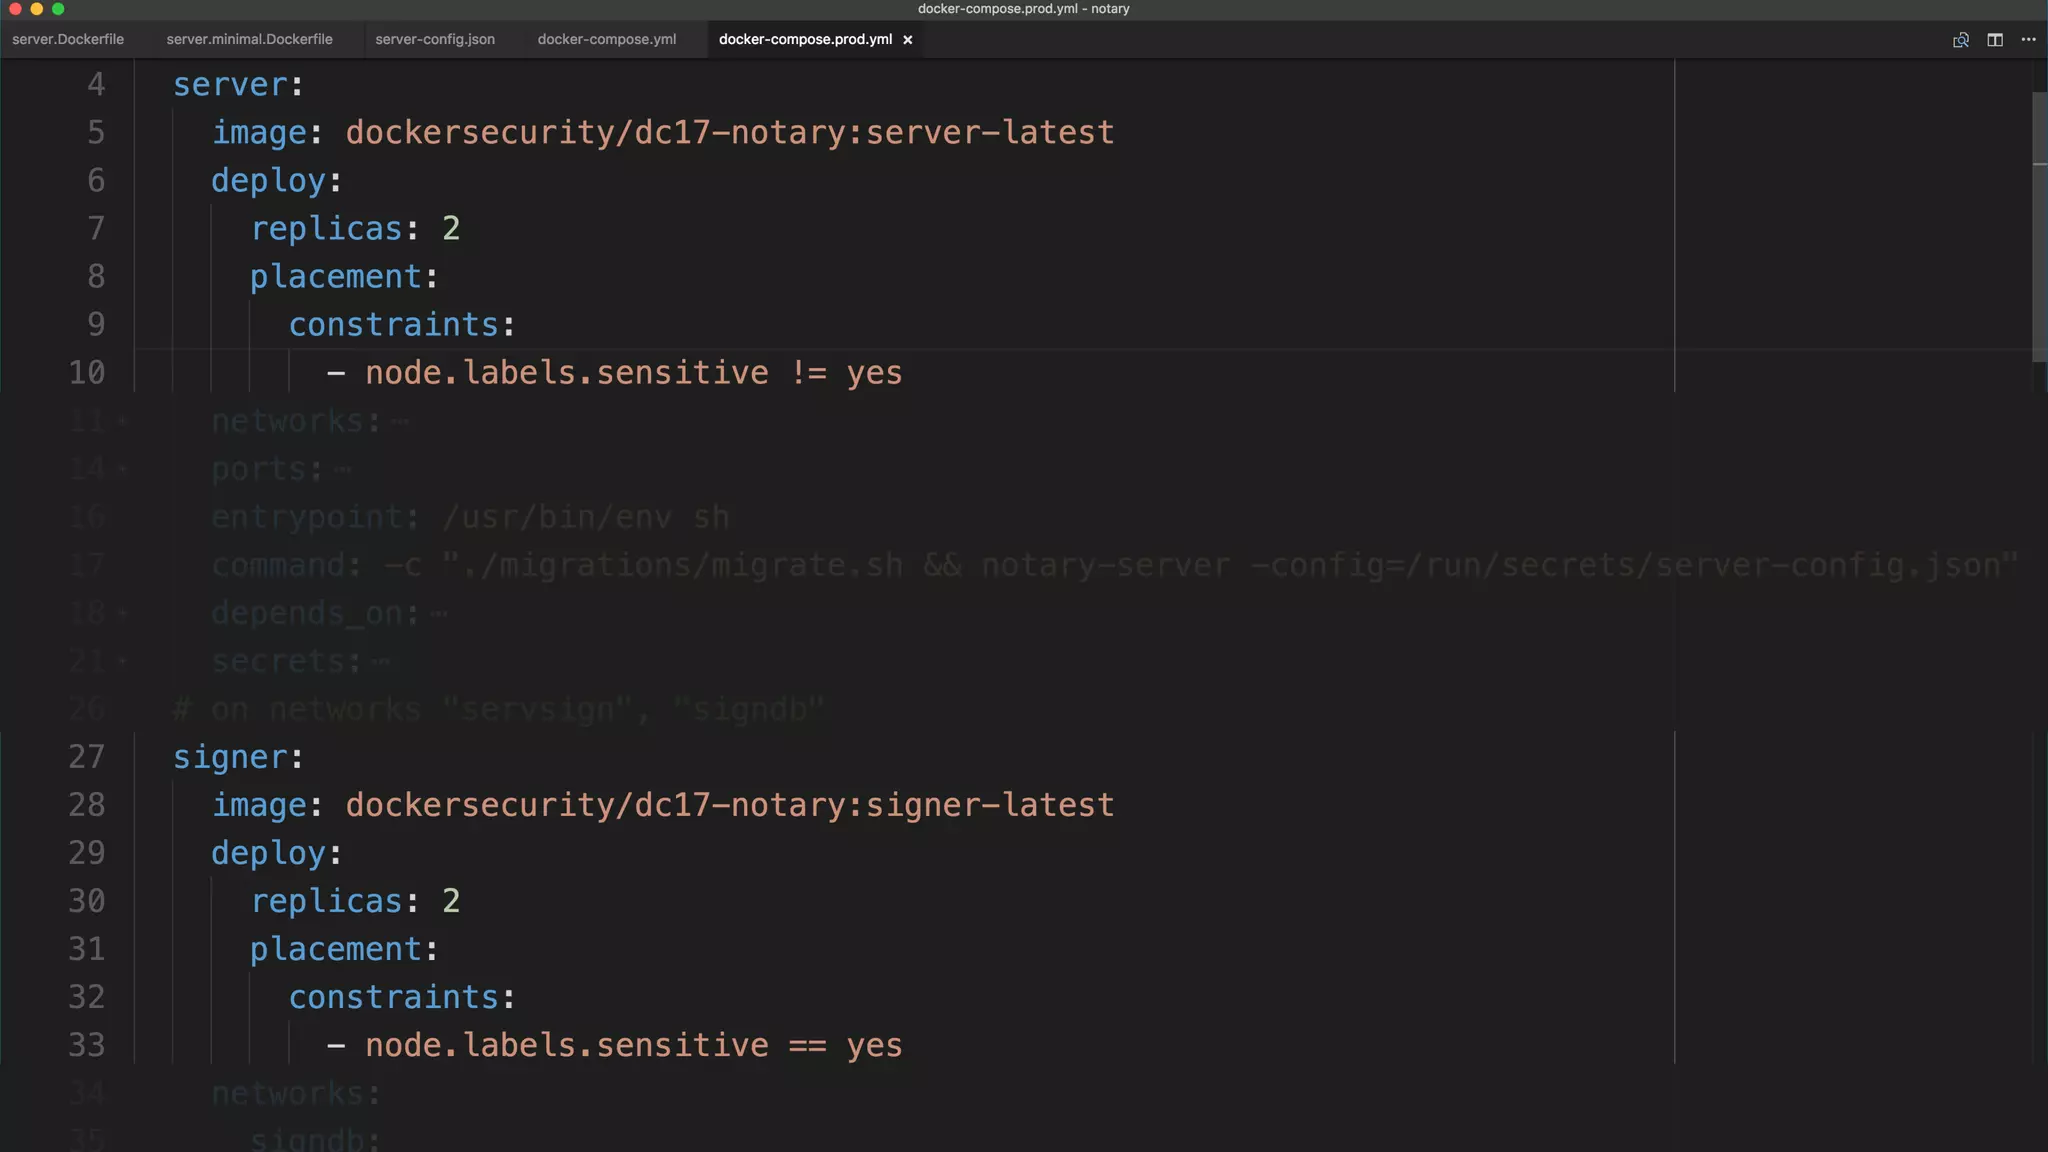Click the yellow macOS minimize button
Screen dimensions: 2048x1152
pyautogui.click(x=37, y=9)
